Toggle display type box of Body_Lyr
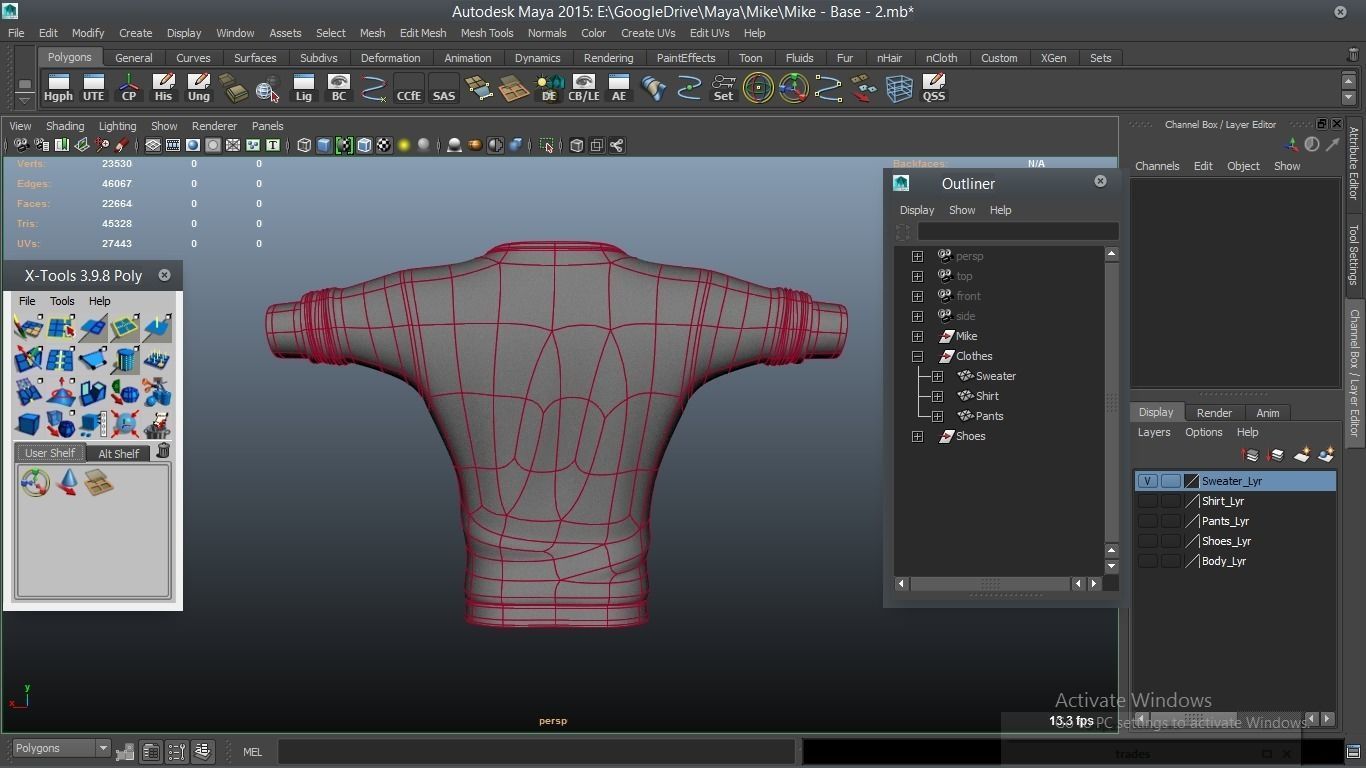 (1170, 561)
